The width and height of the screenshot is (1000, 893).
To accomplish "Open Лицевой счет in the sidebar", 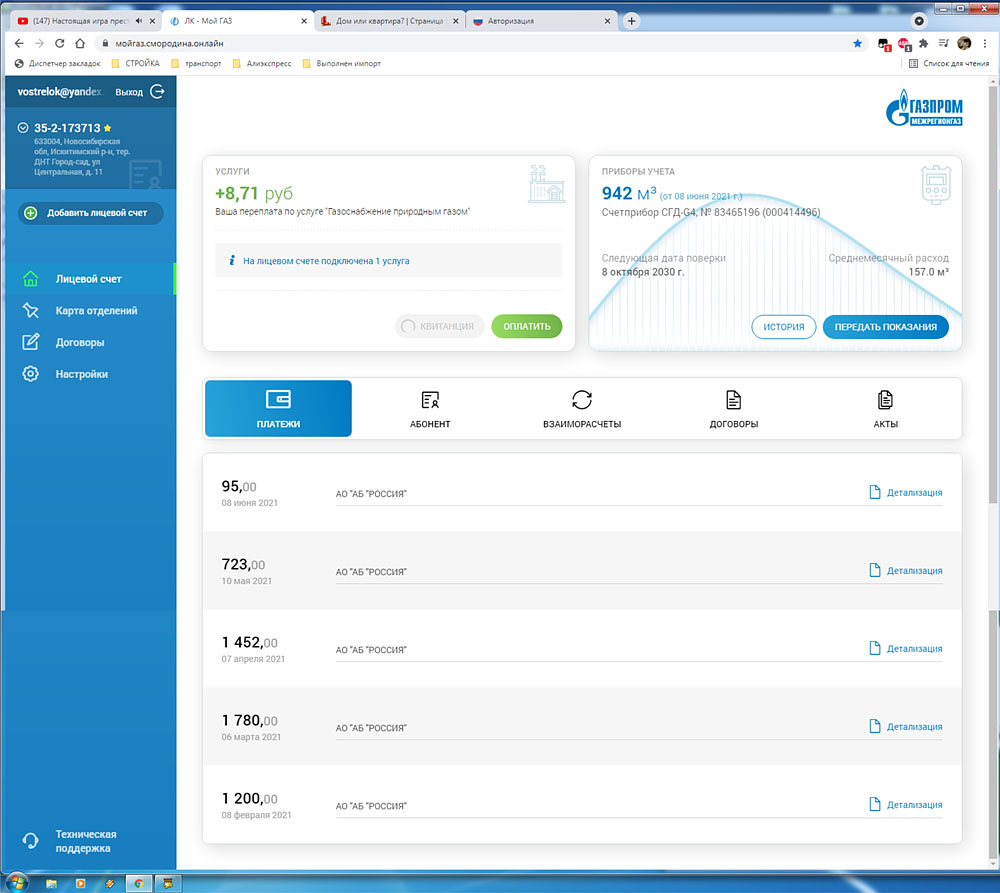I will click(x=88, y=279).
